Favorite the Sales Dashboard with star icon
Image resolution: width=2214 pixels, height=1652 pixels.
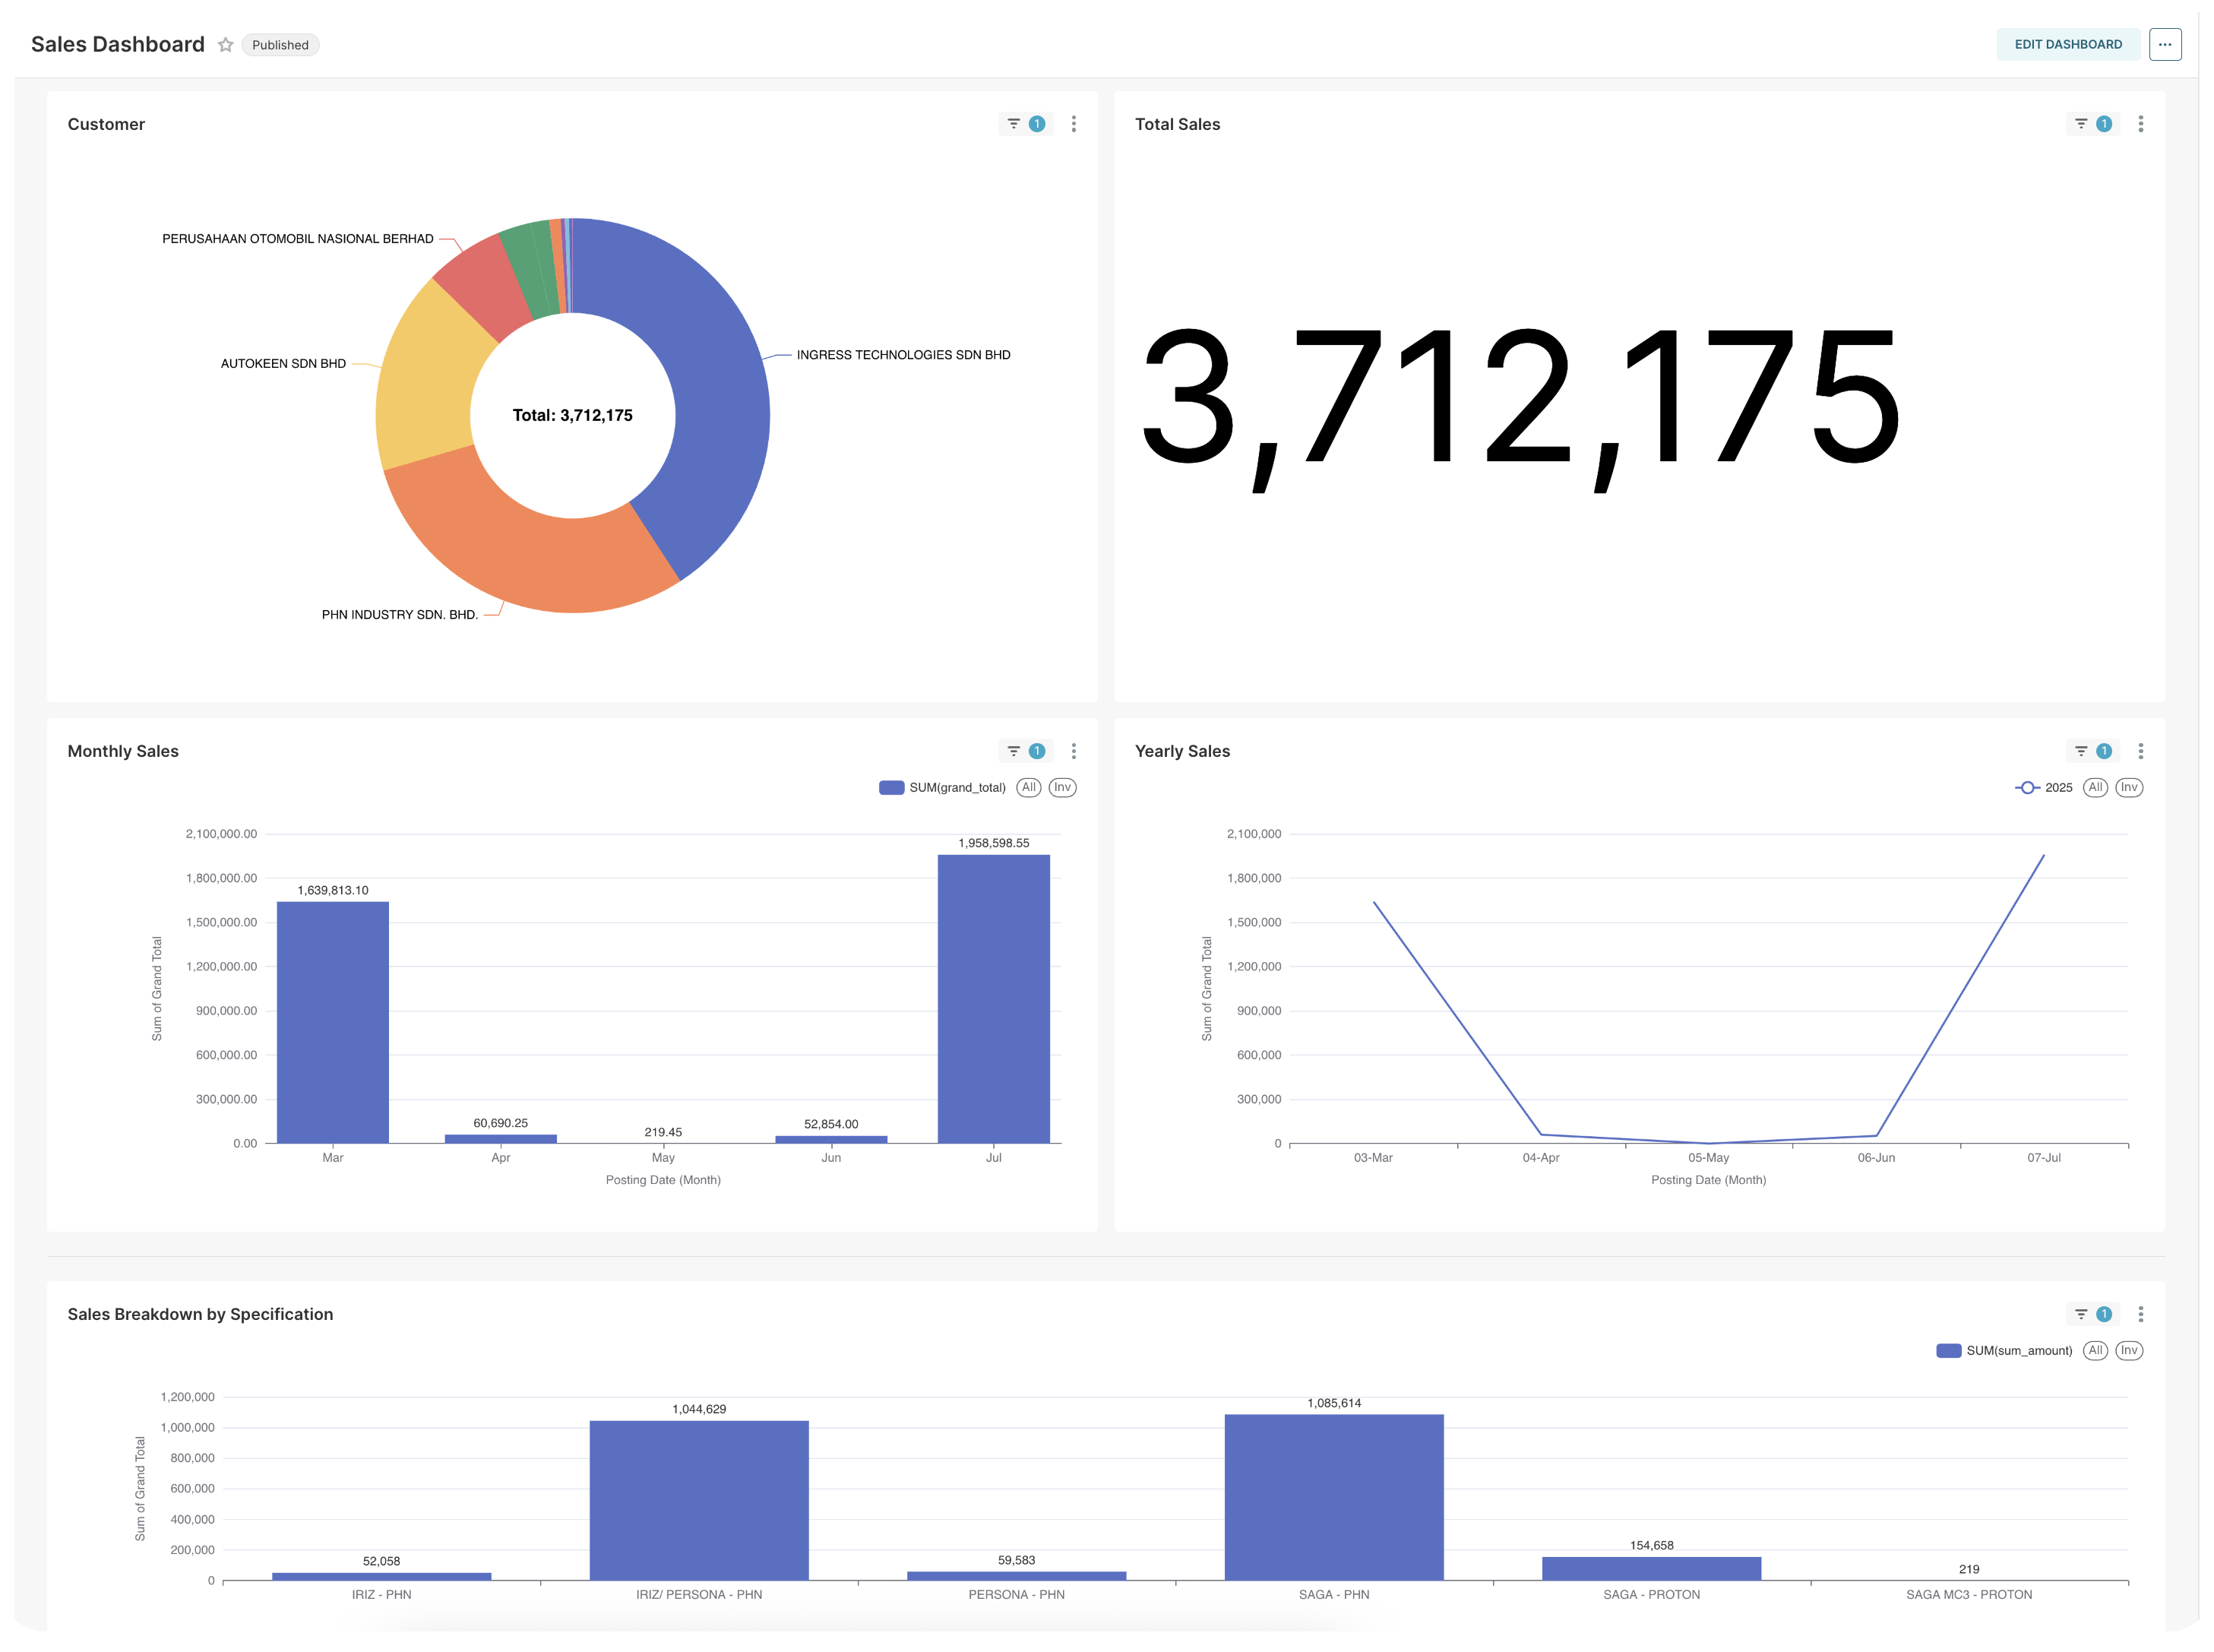click(225, 45)
